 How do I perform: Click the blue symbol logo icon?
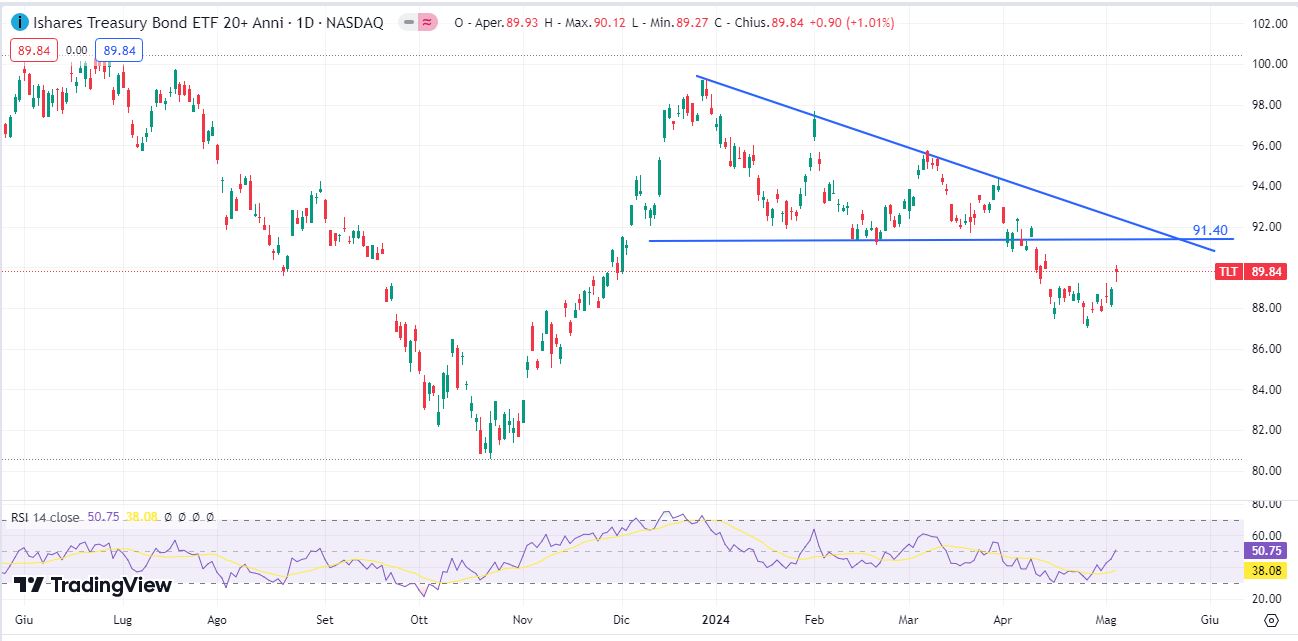click(18, 22)
